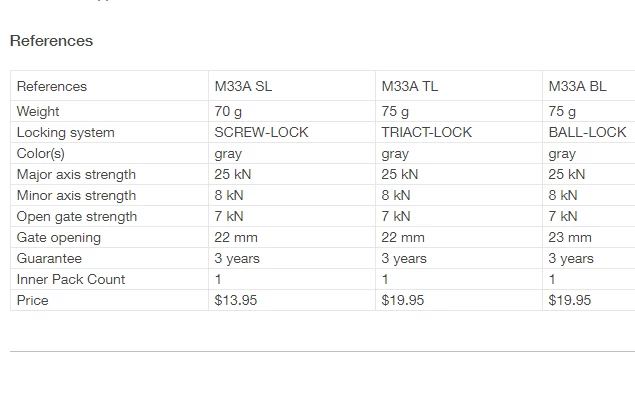Select the M33A SL column header
This screenshot has width=635, height=404.
point(243,86)
